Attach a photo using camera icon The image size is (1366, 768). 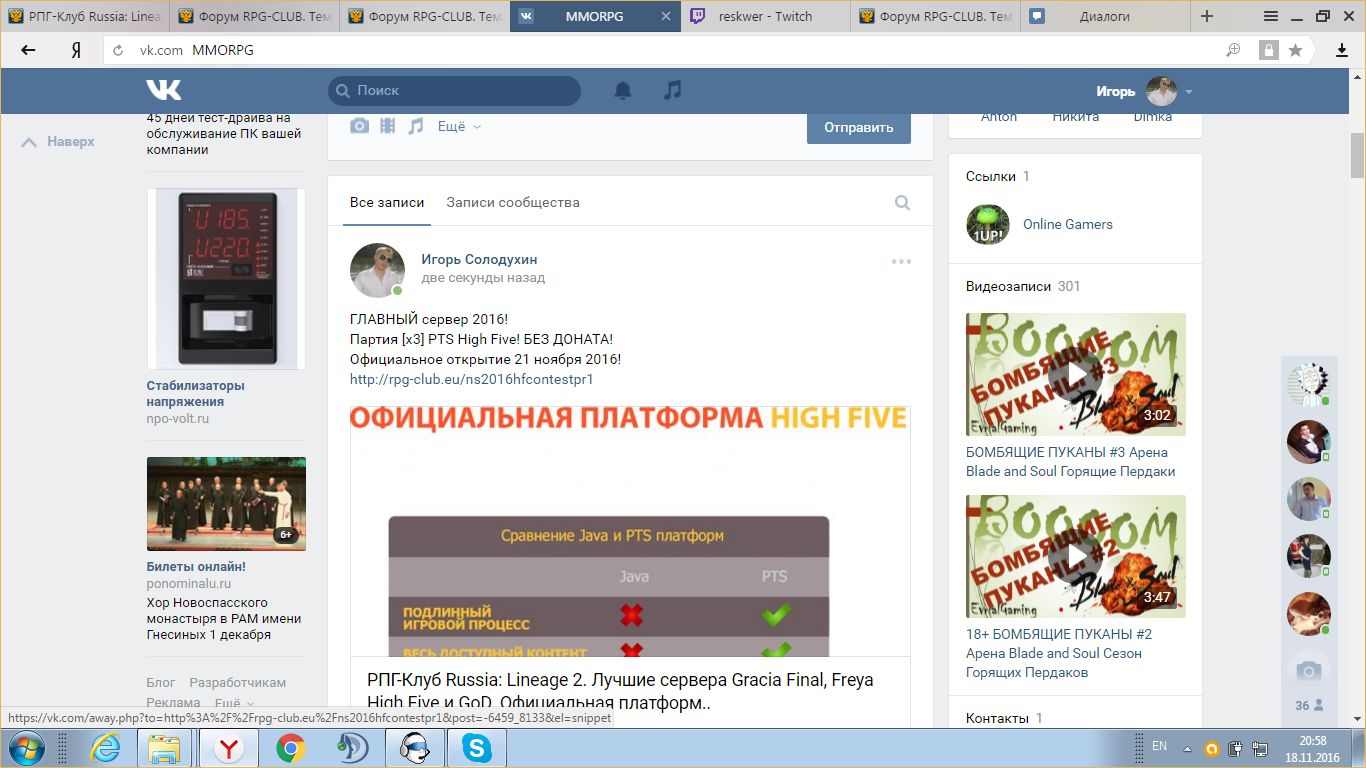[x=359, y=126]
